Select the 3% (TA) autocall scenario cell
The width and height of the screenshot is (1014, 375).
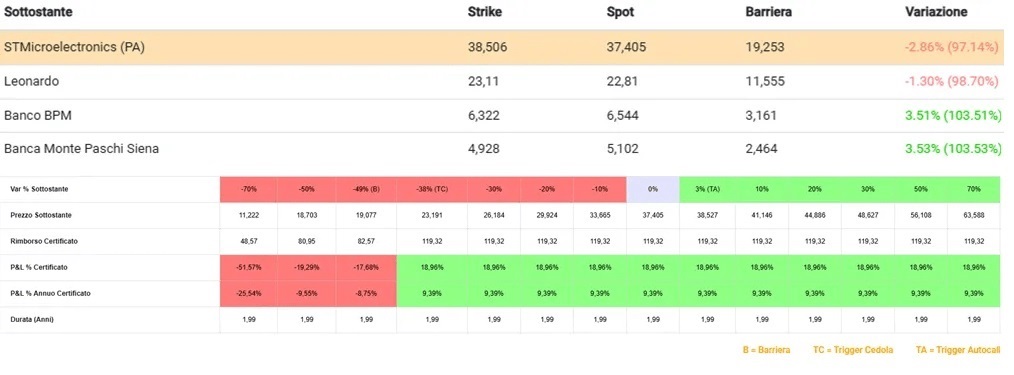click(707, 189)
